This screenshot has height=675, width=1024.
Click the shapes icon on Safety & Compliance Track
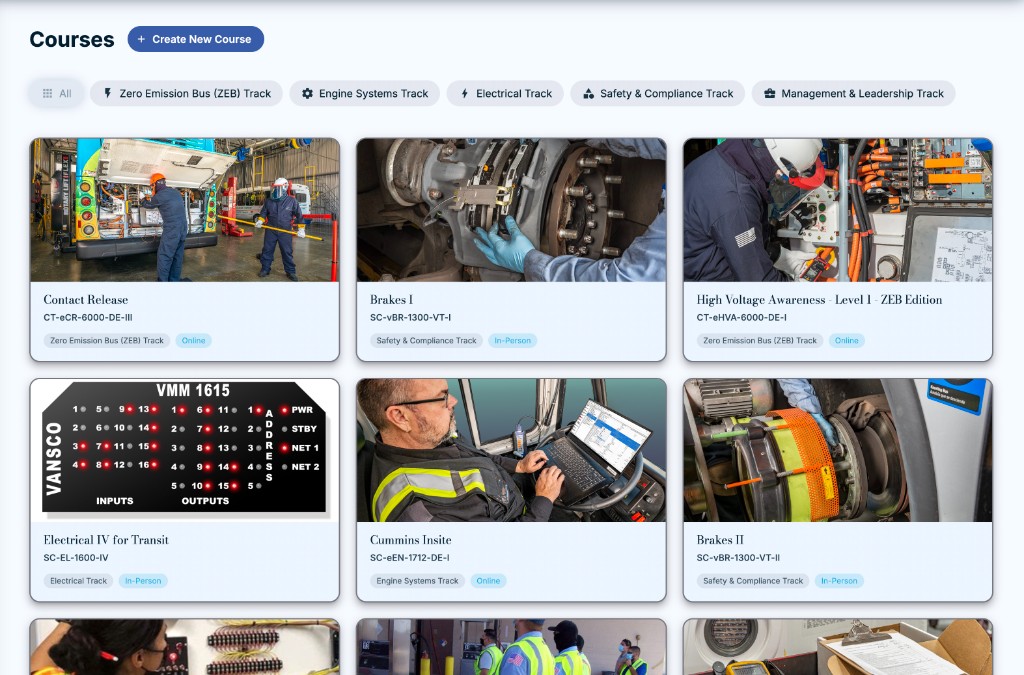pyautogui.click(x=588, y=93)
